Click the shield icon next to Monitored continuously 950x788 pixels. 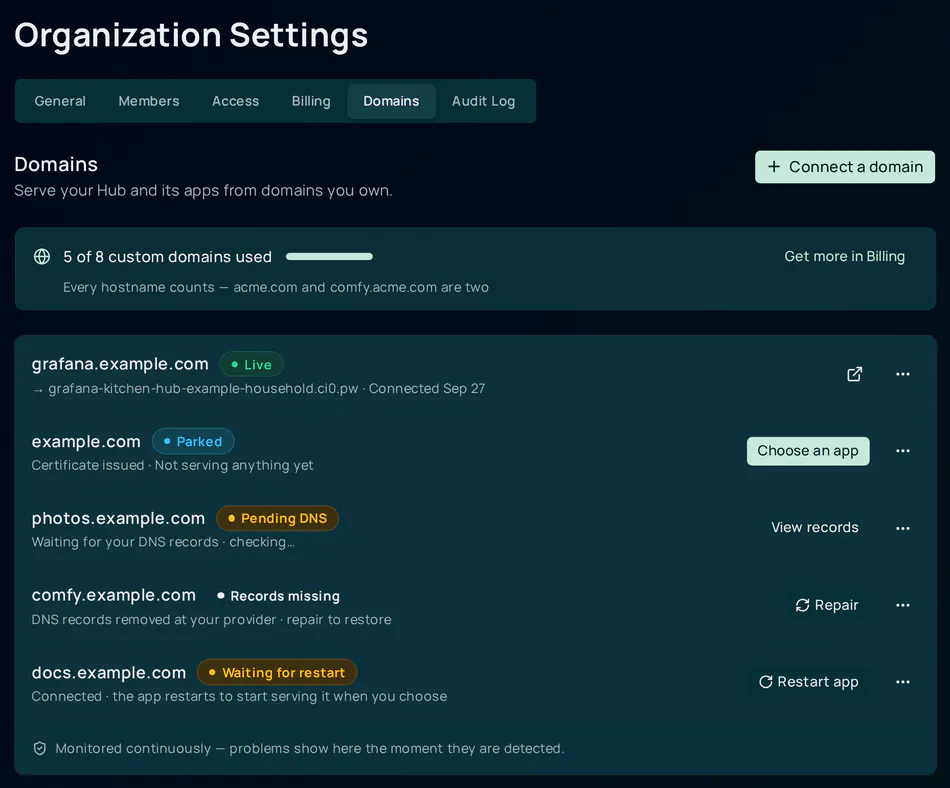pos(39,749)
